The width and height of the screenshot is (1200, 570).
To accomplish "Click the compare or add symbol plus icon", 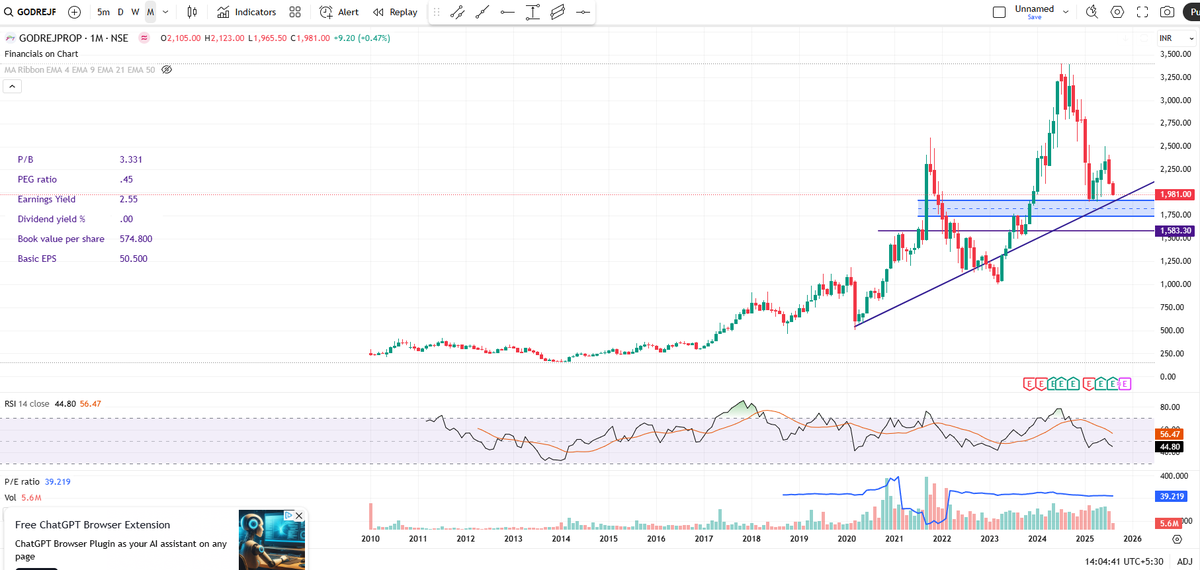I will pos(74,12).
